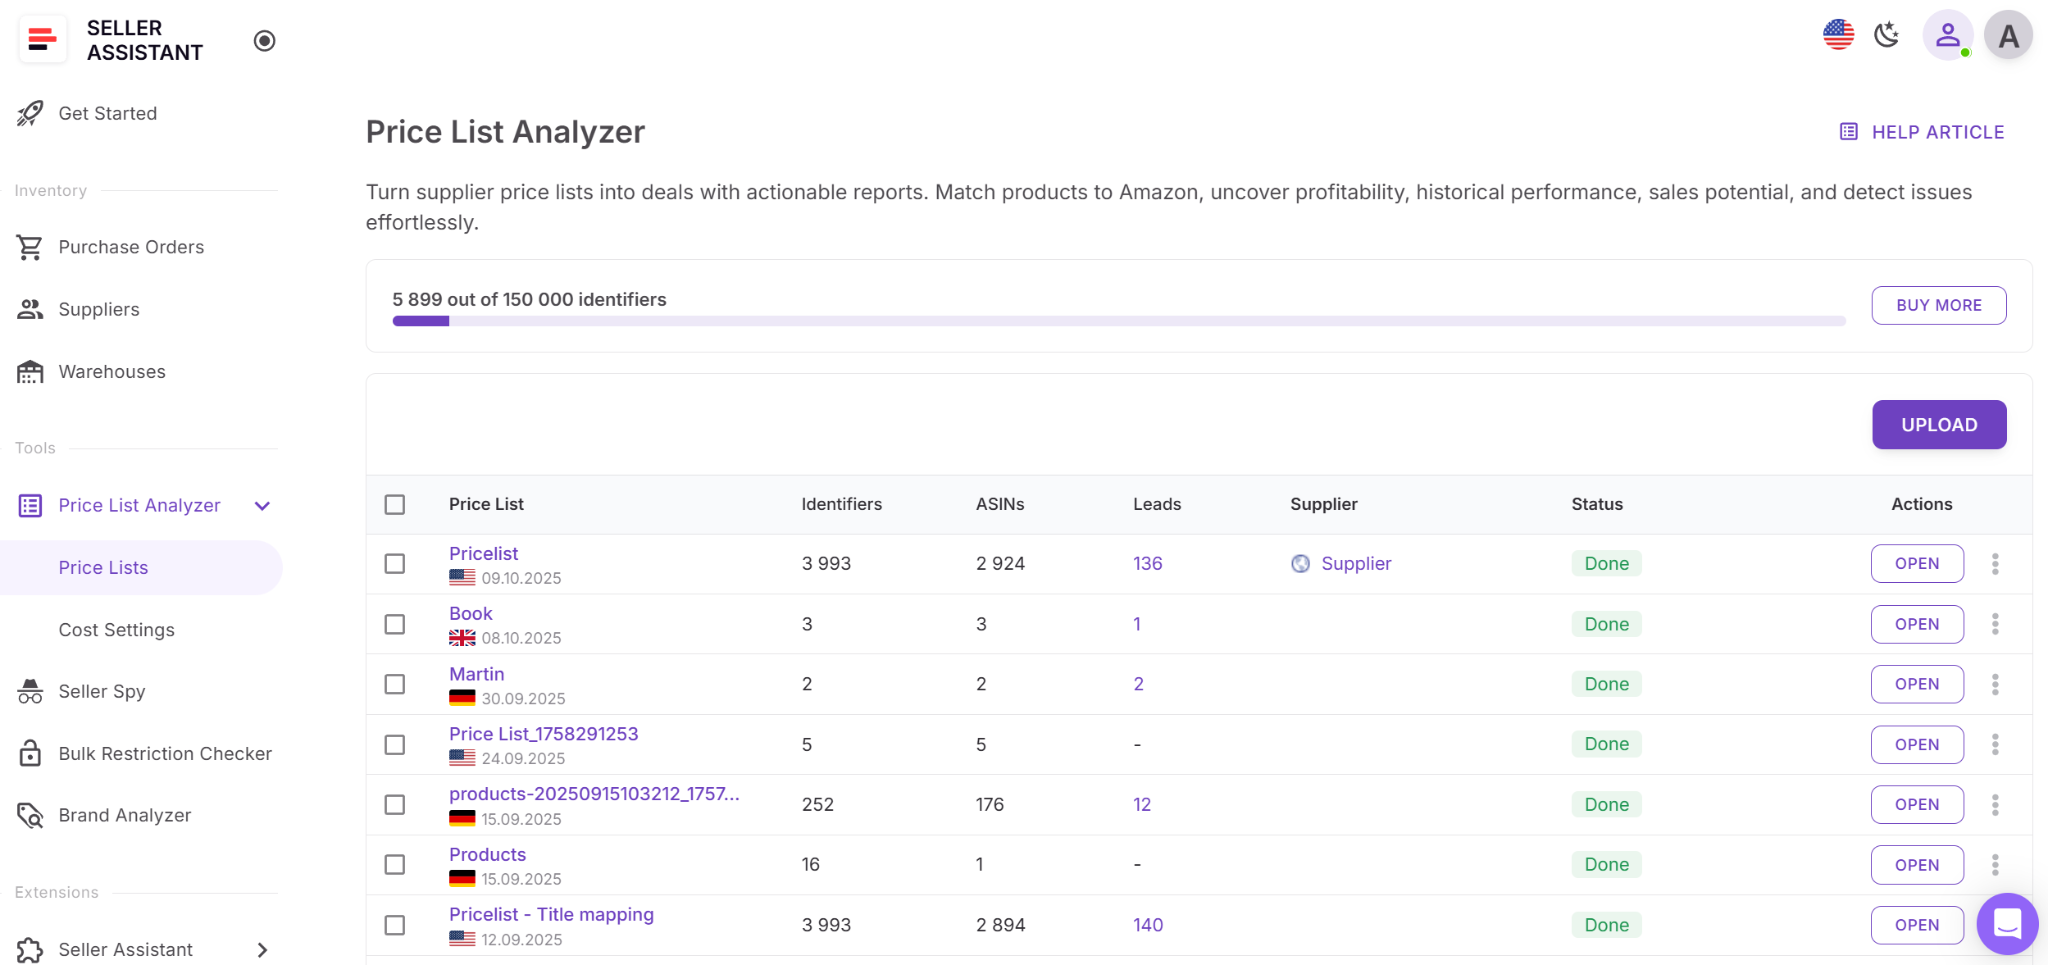Check the select-all checkbox in table header
Viewport: 2048px width, 965px height.
pyautogui.click(x=395, y=505)
